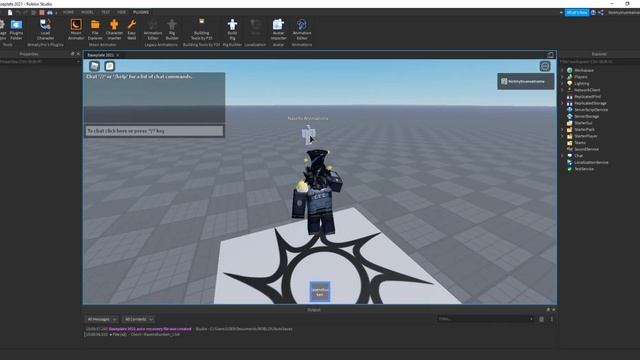Select ServerStorage in the Explorer
The image size is (640, 360).
587,116
